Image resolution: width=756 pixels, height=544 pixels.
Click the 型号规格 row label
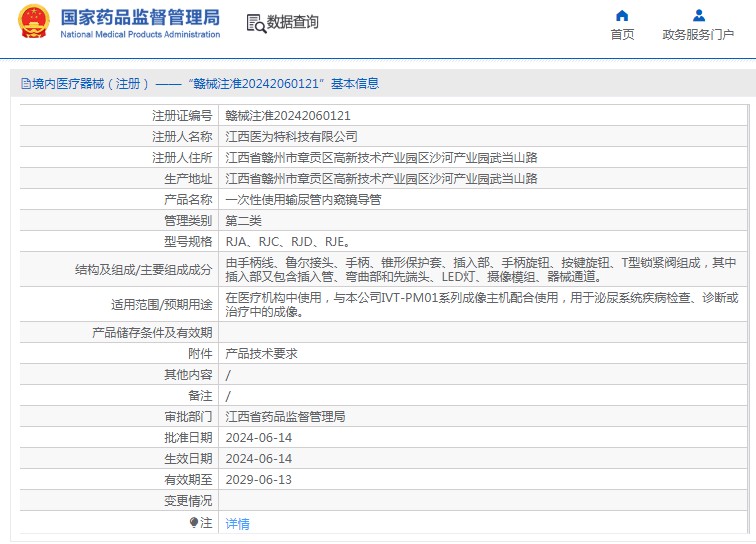click(x=188, y=242)
